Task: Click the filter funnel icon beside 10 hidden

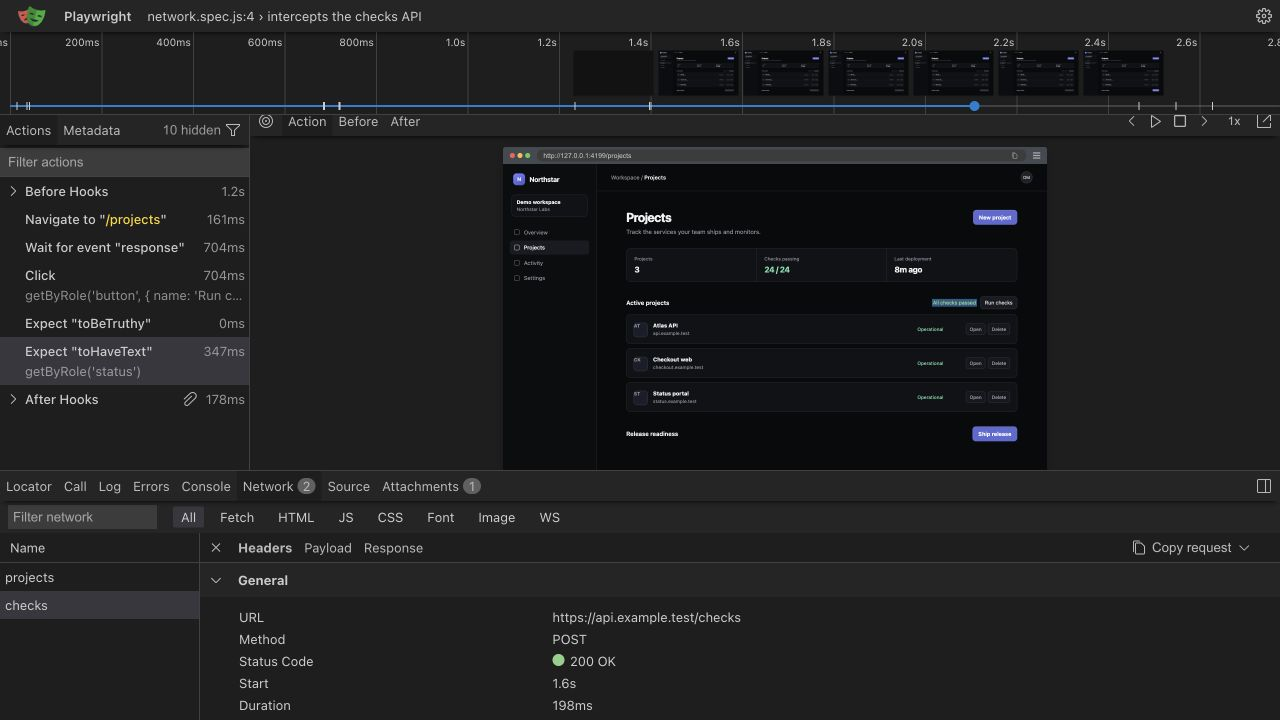Action: [233, 130]
